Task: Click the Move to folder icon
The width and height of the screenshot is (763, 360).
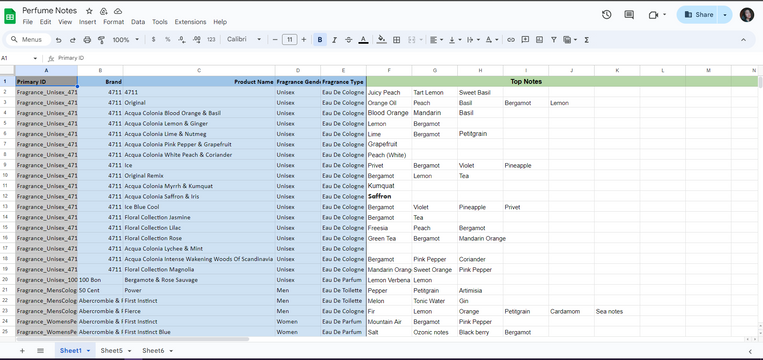Action: [103, 11]
